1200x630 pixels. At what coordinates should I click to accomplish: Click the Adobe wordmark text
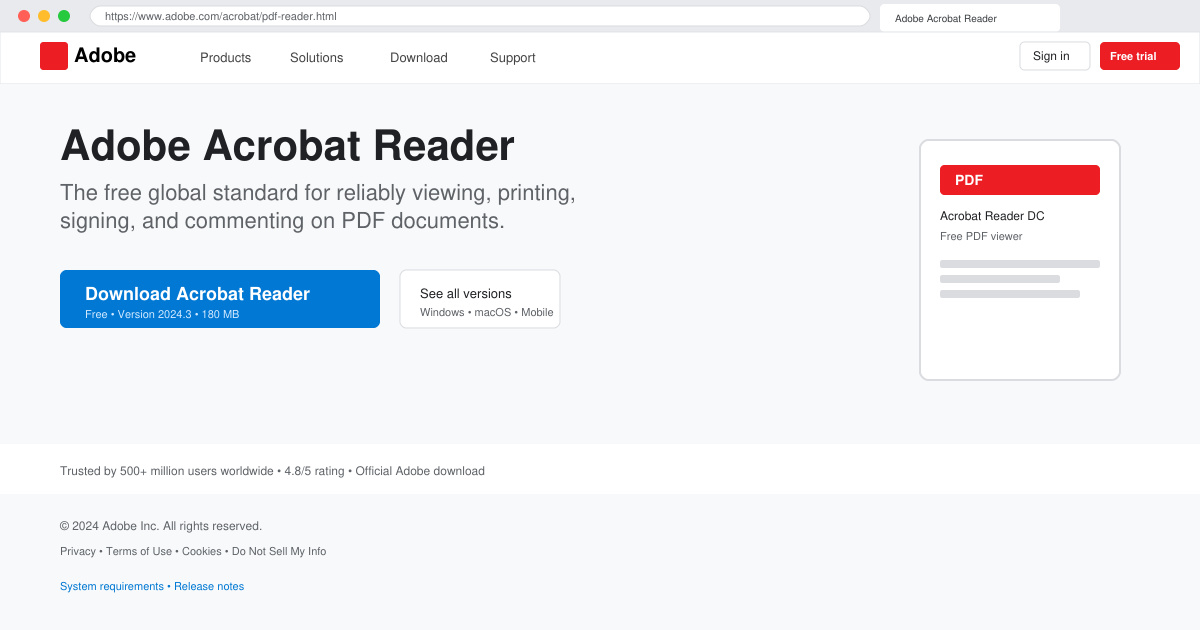(105, 56)
